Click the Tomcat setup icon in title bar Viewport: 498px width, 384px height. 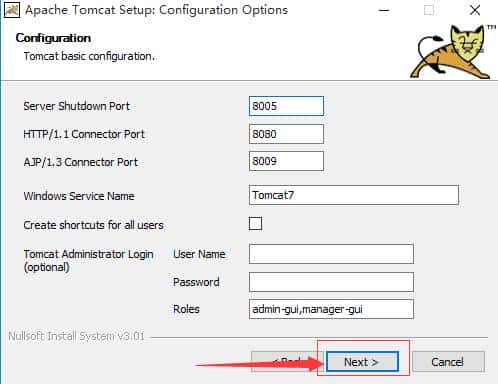[x=12, y=10]
